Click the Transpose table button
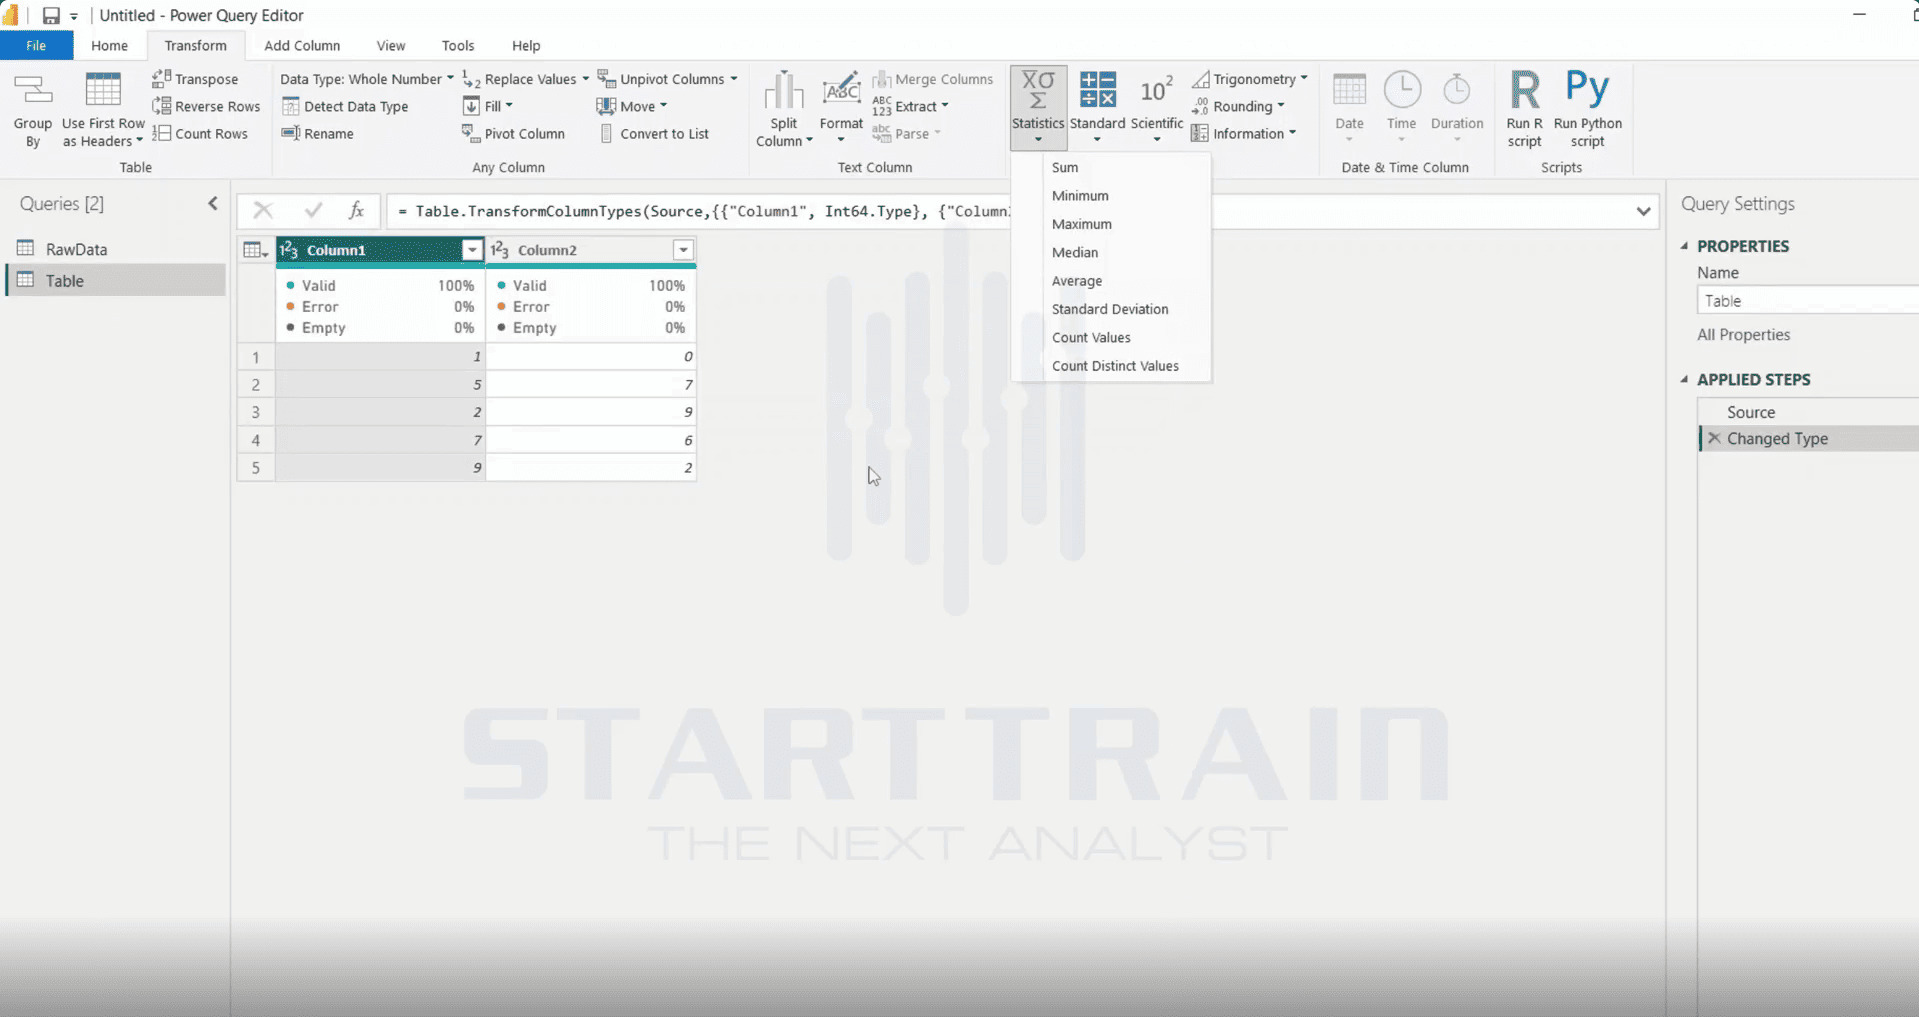1919x1017 pixels. click(196, 79)
